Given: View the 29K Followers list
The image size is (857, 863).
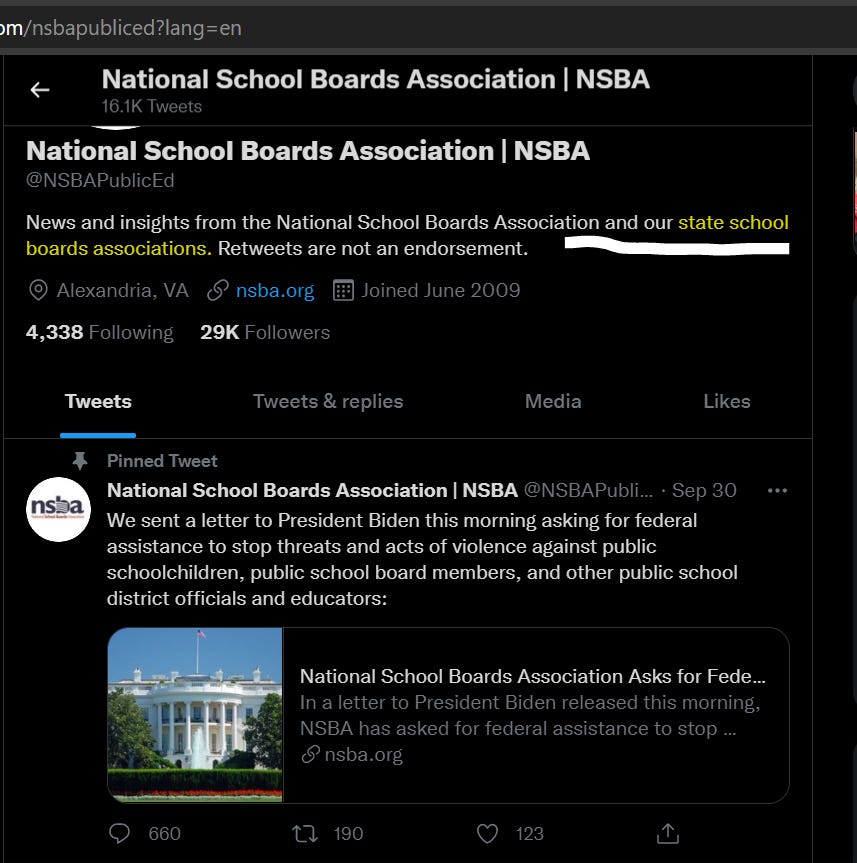Looking at the screenshot, I should [265, 332].
